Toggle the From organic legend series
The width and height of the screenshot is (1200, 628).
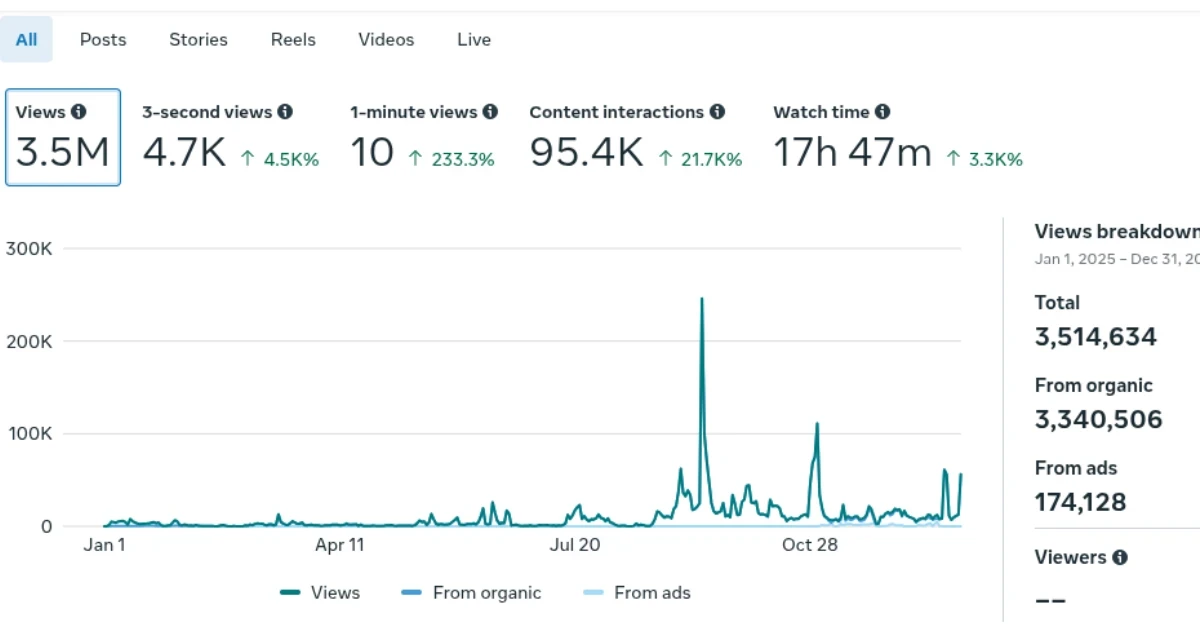pyautogui.click(x=471, y=593)
